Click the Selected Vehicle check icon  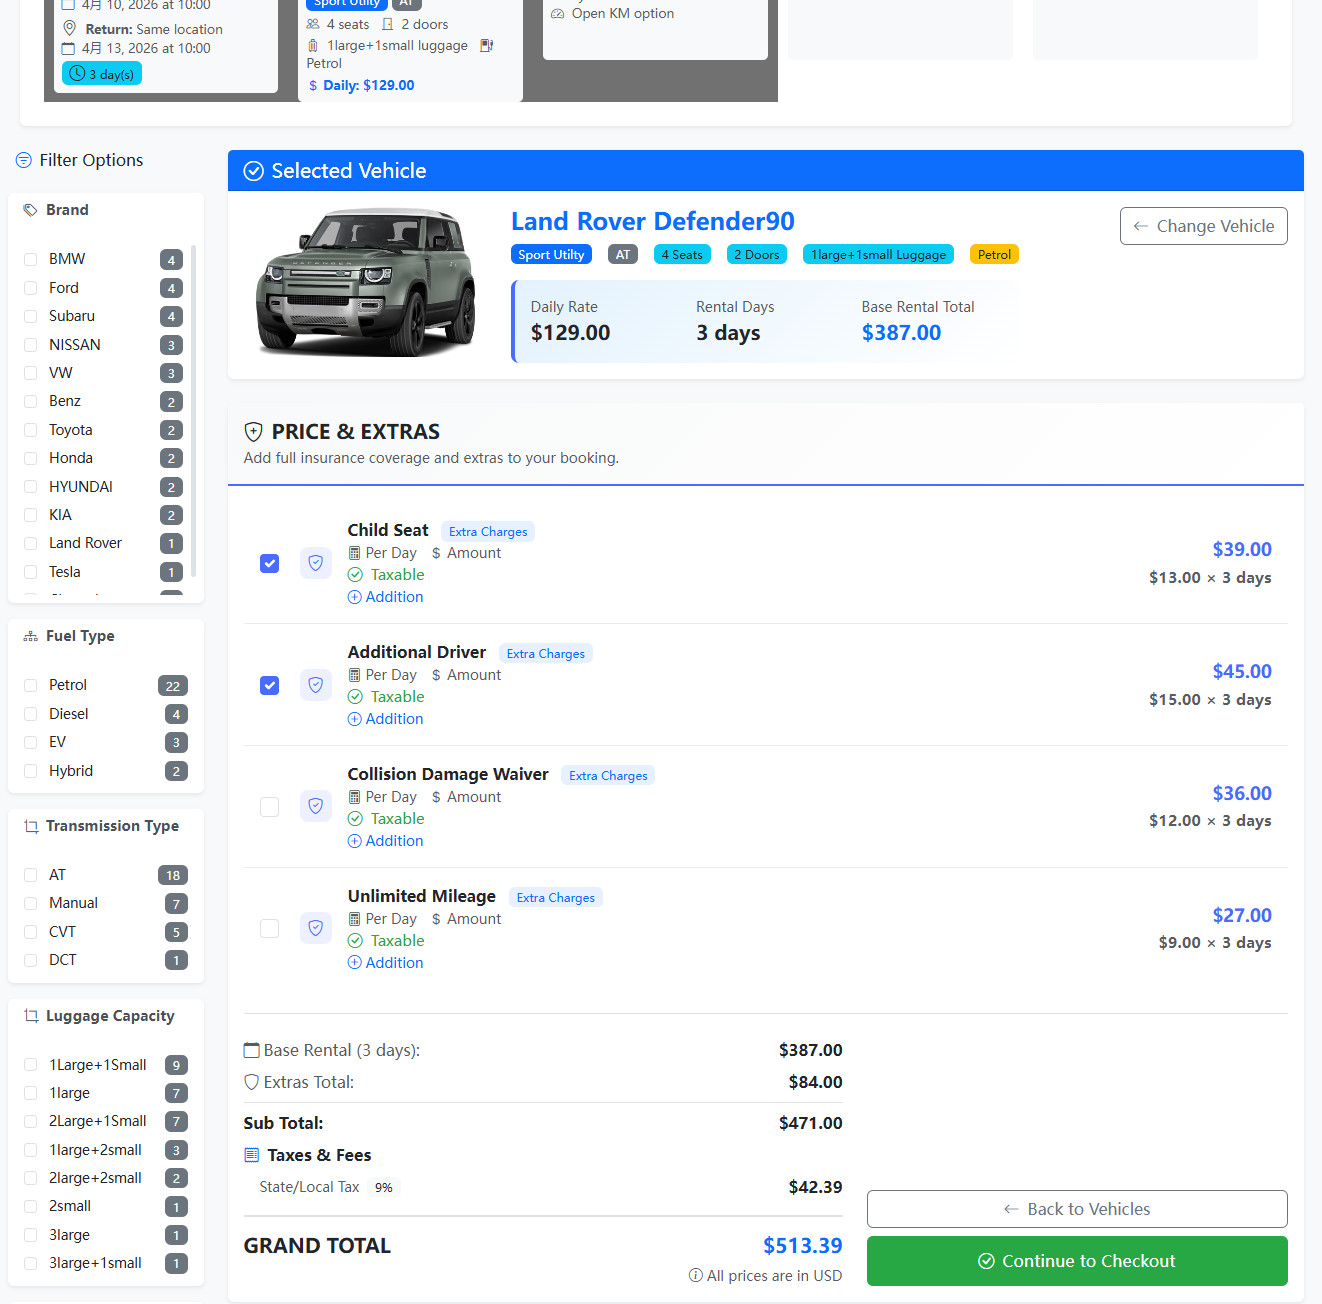click(x=254, y=171)
